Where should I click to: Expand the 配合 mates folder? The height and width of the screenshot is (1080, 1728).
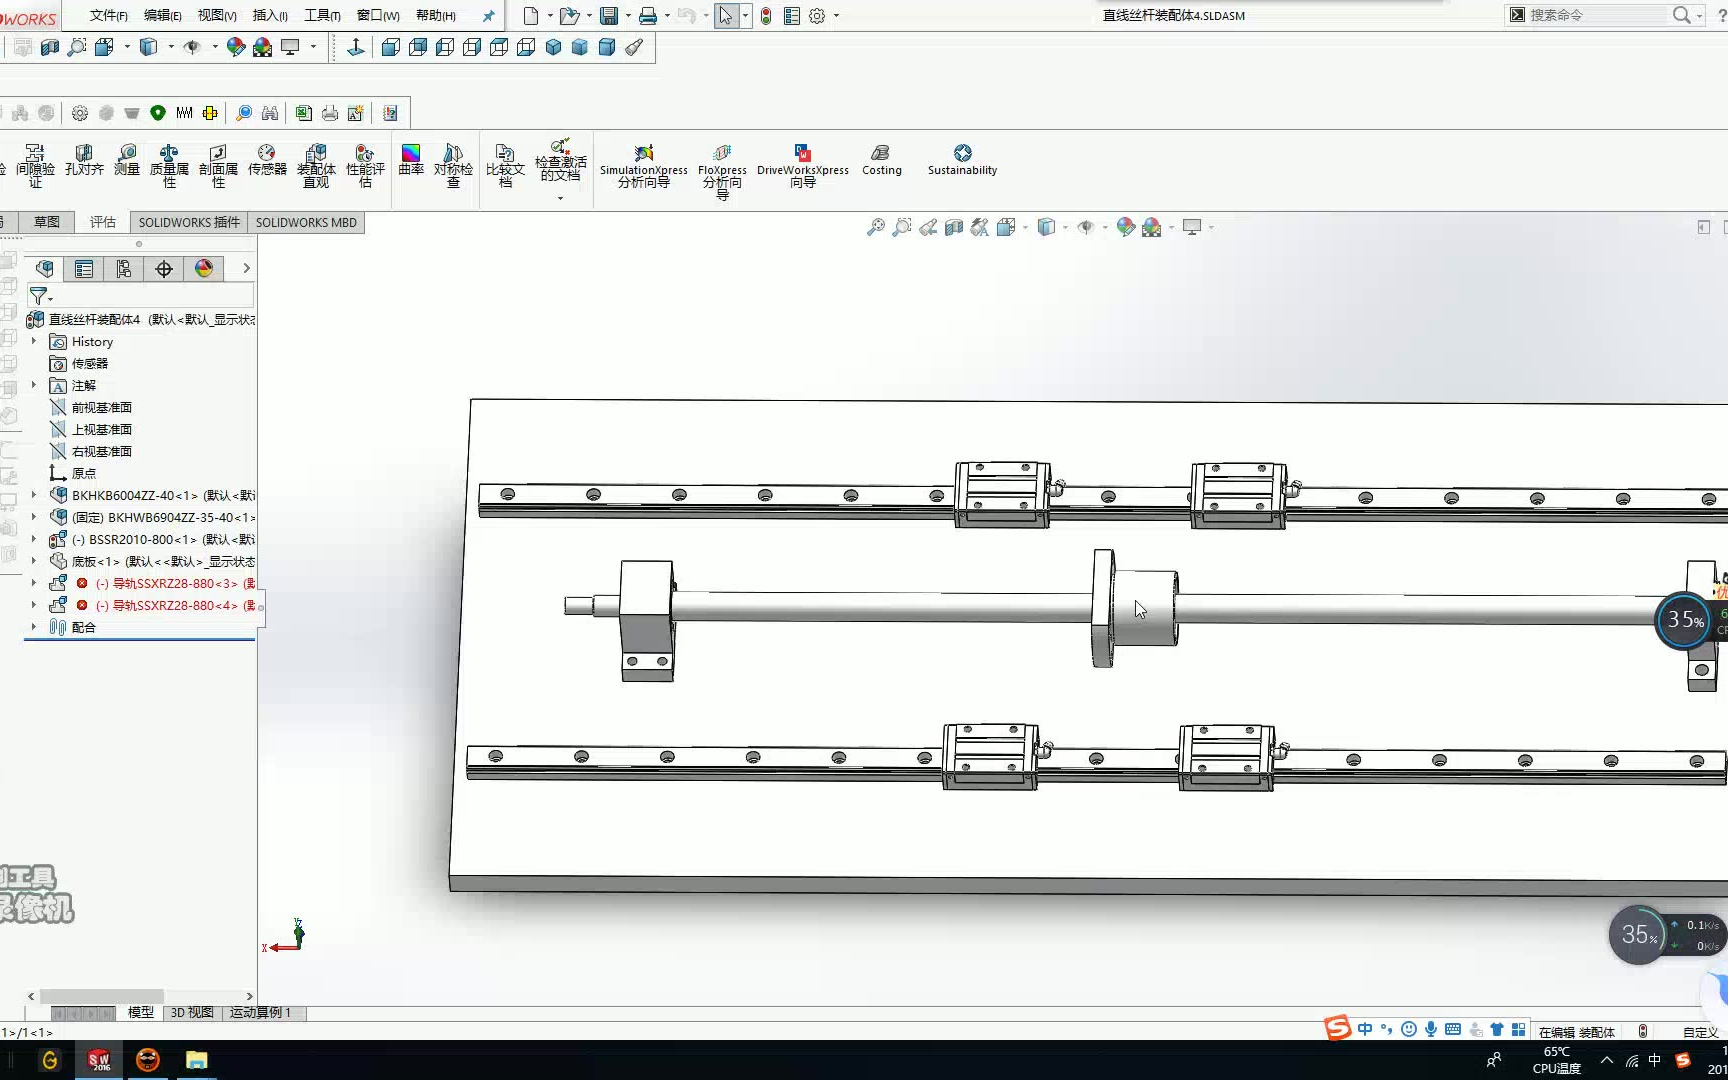pos(33,627)
